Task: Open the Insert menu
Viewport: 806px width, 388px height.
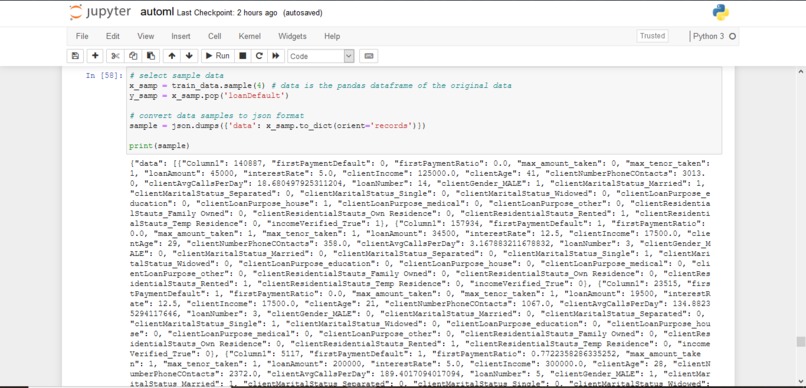Action: click(x=180, y=36)
